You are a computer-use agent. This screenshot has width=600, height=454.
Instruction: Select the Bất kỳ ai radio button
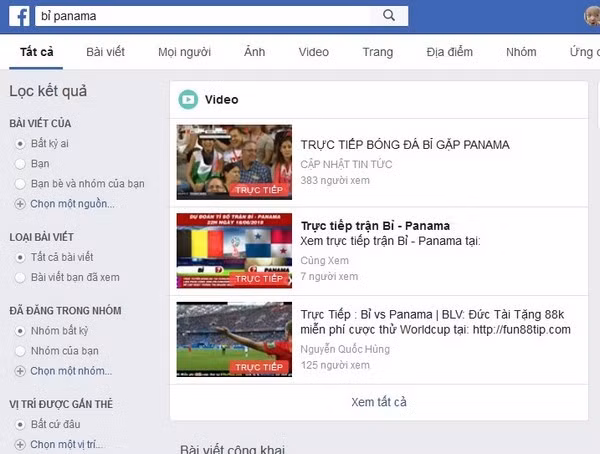pyautogui.click(x=20, y=144)
